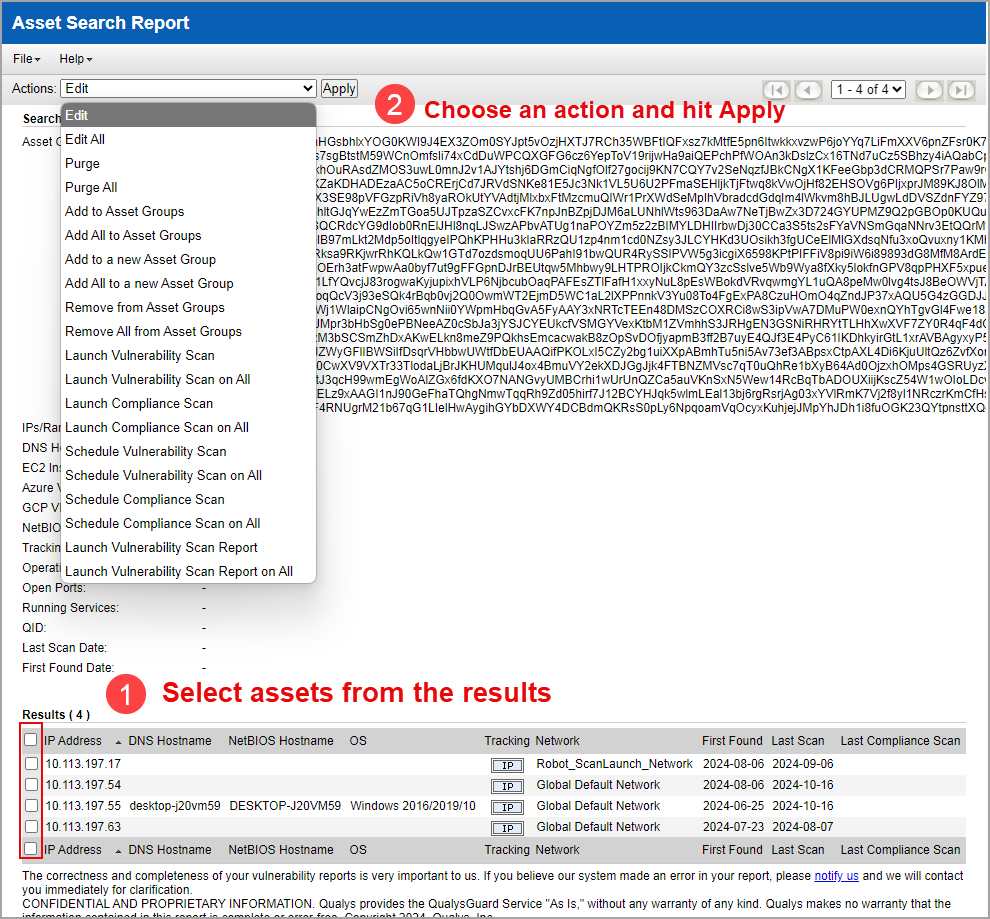990x919 pixels.
Task: Click the IP tracking badge for 10.113.197.55
Action: click(507, 806)
